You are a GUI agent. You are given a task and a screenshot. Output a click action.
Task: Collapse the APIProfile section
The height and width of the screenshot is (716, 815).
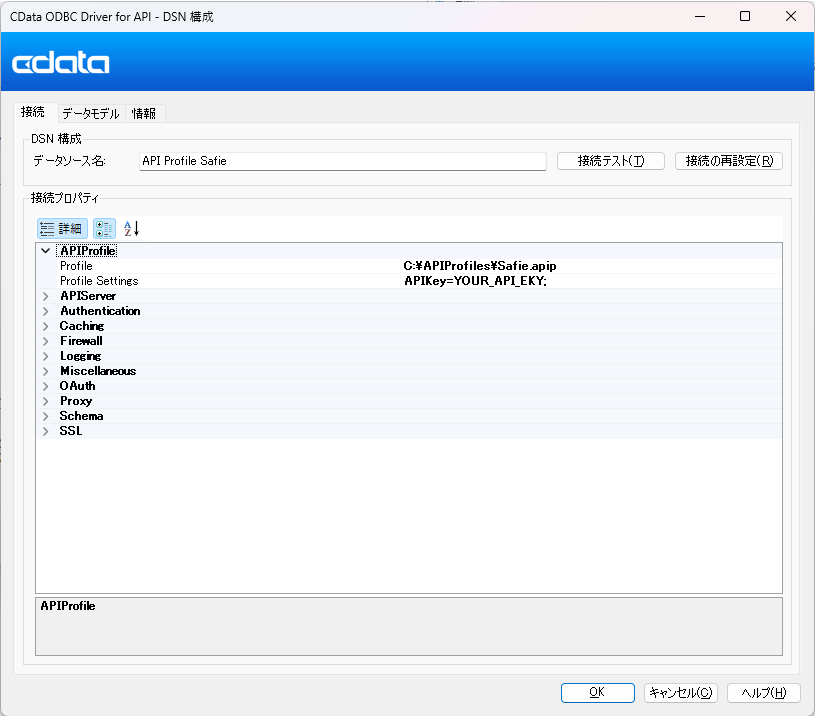coord(45,250)
